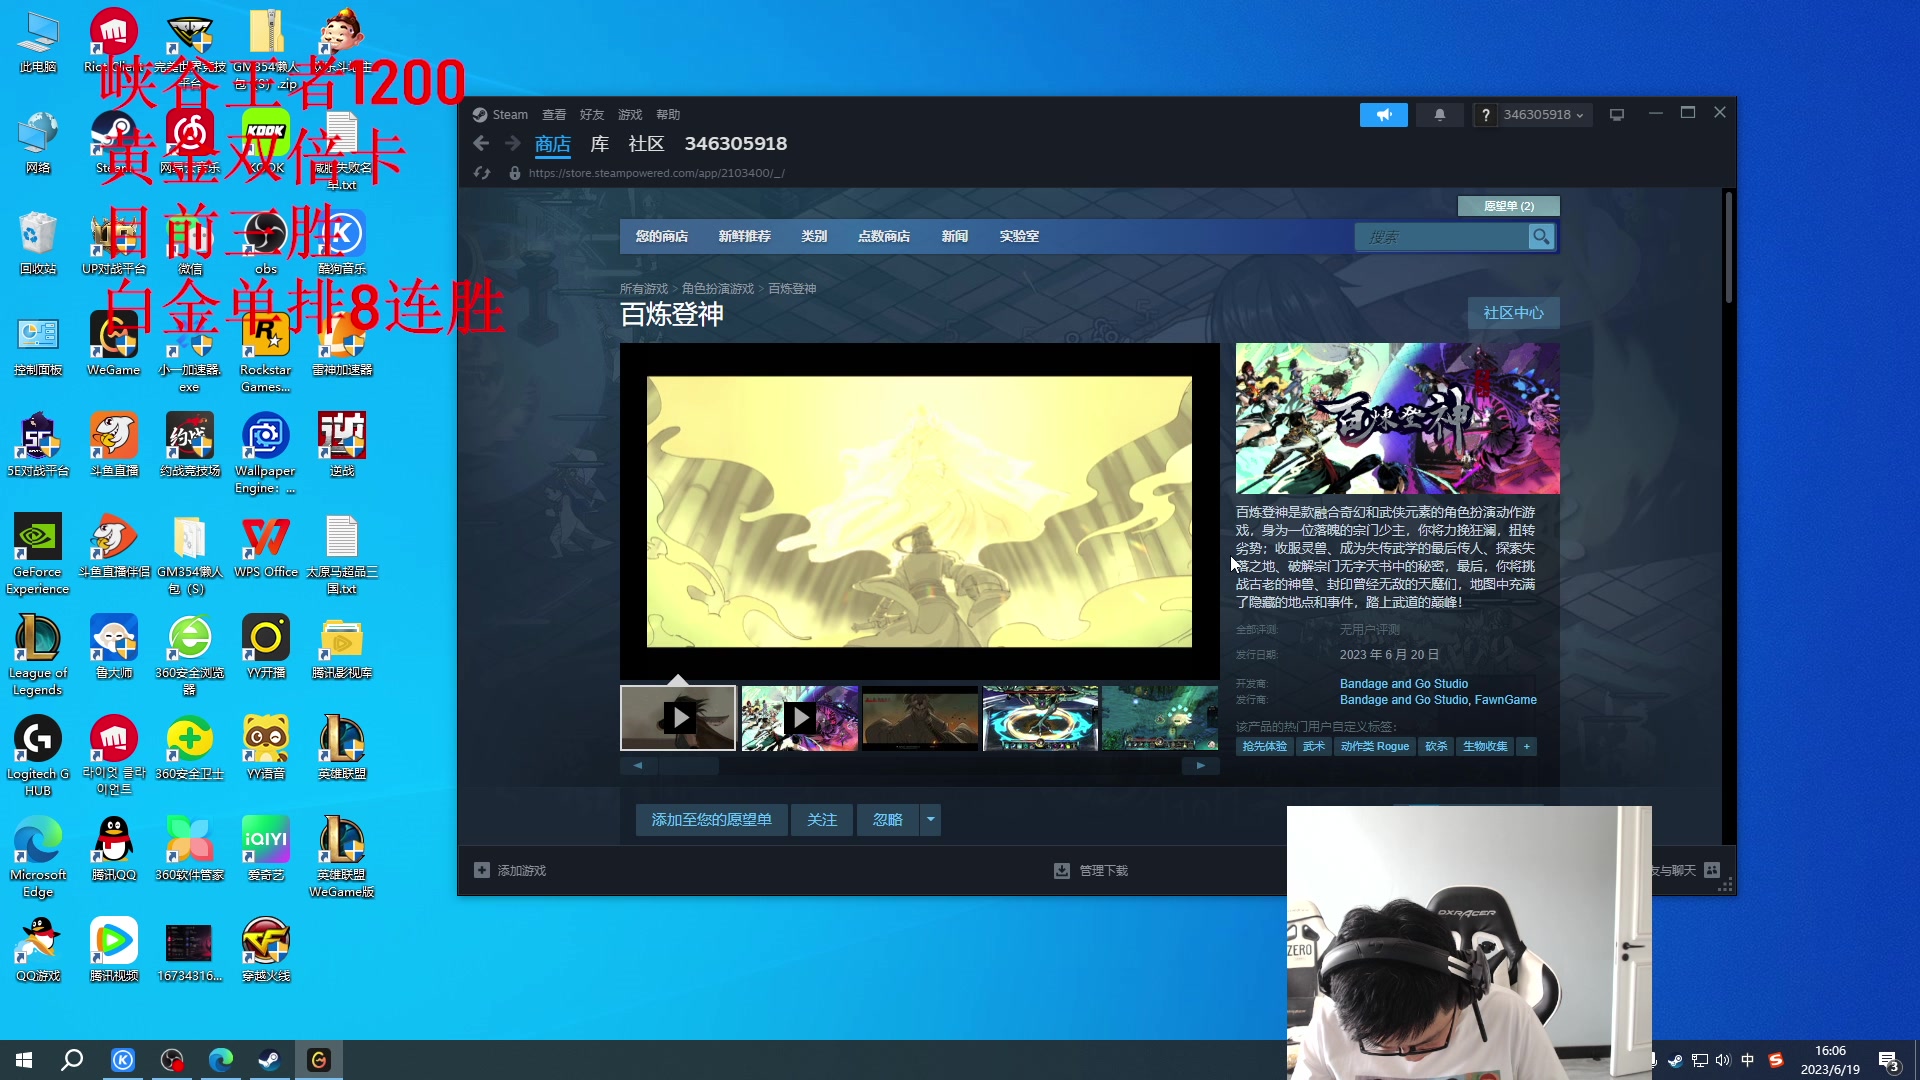
Task: Click the Steam forward navigation arrow
Action: (x=513, y=144)
